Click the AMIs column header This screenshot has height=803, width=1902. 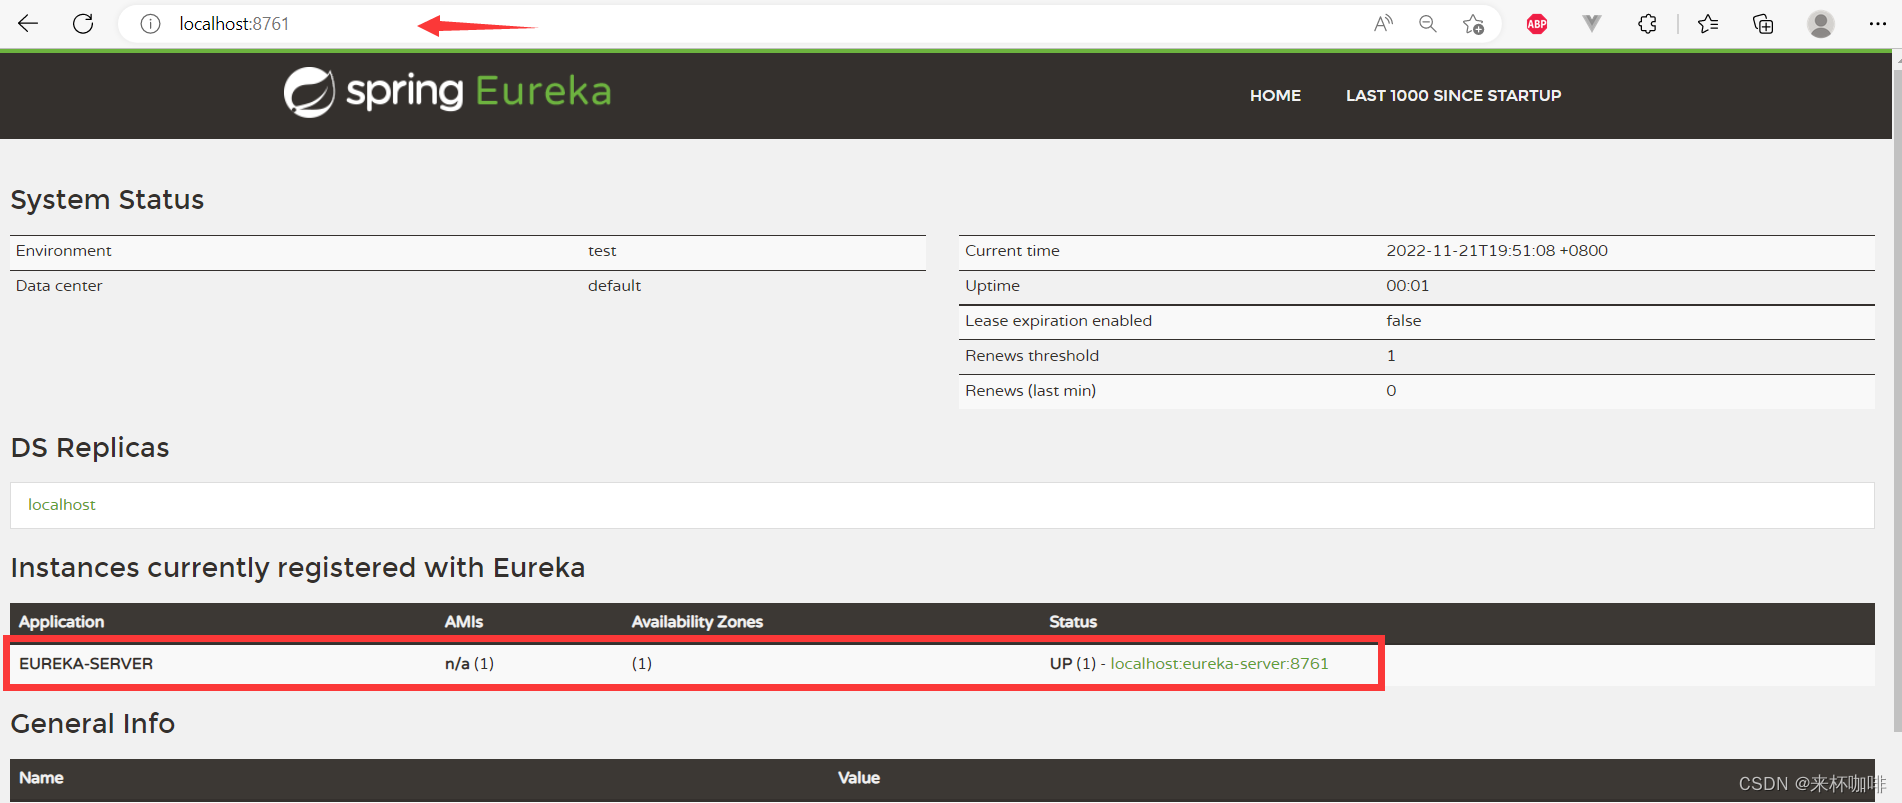pyautogui.click(x=464, y=622)
